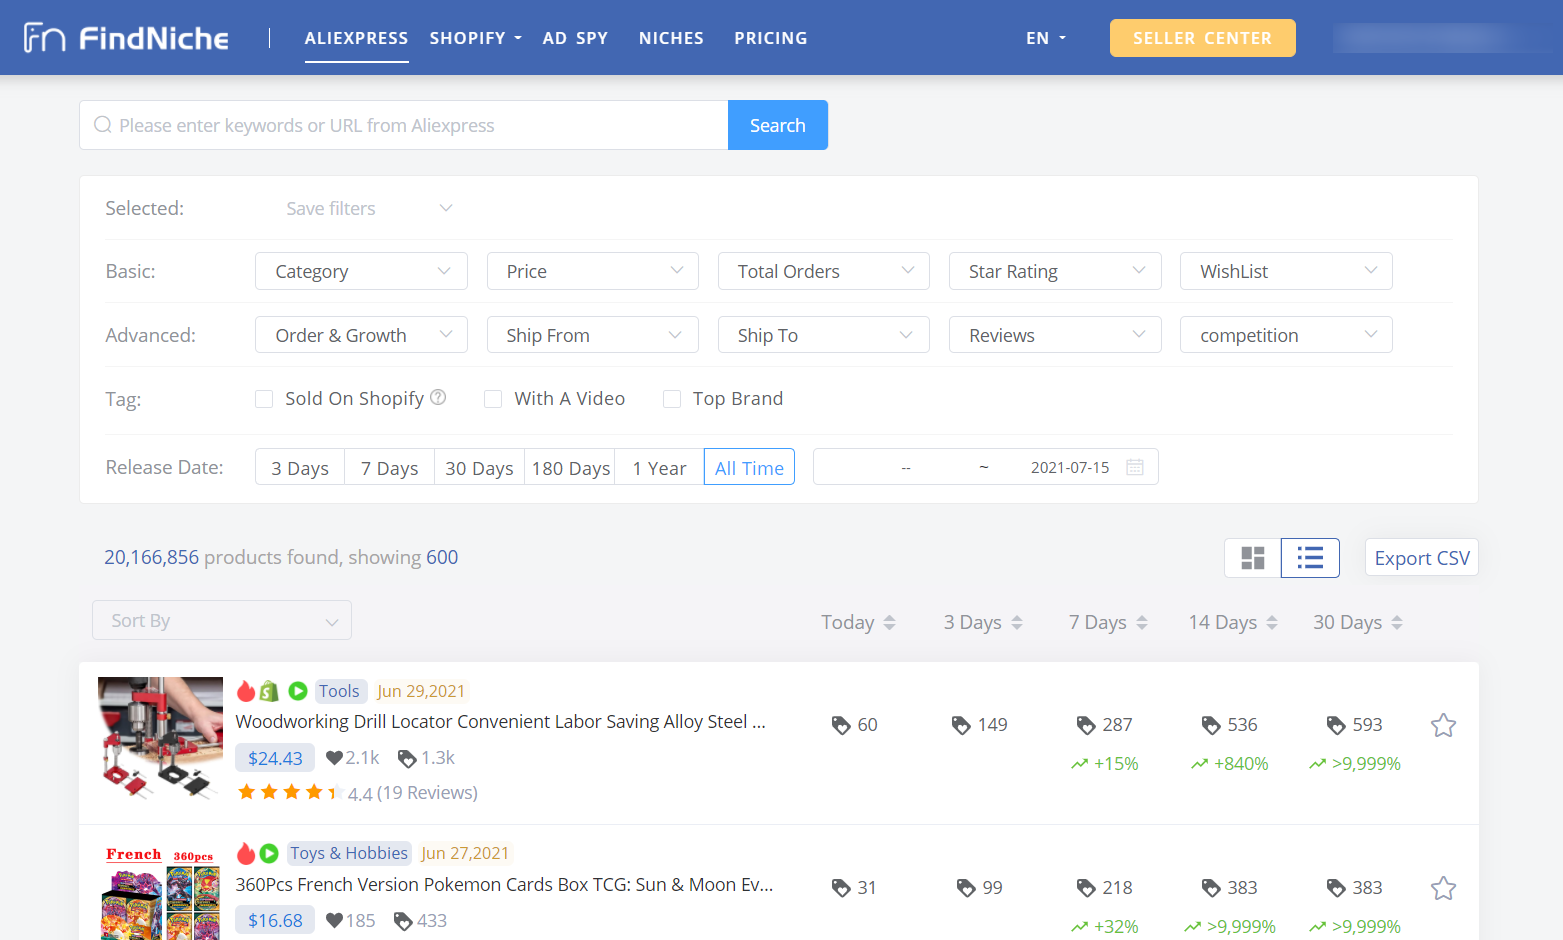Open the competition dropdown
Image resolution: width=1563 pixels, height=940 pixels.
(x=1286, y=335)
